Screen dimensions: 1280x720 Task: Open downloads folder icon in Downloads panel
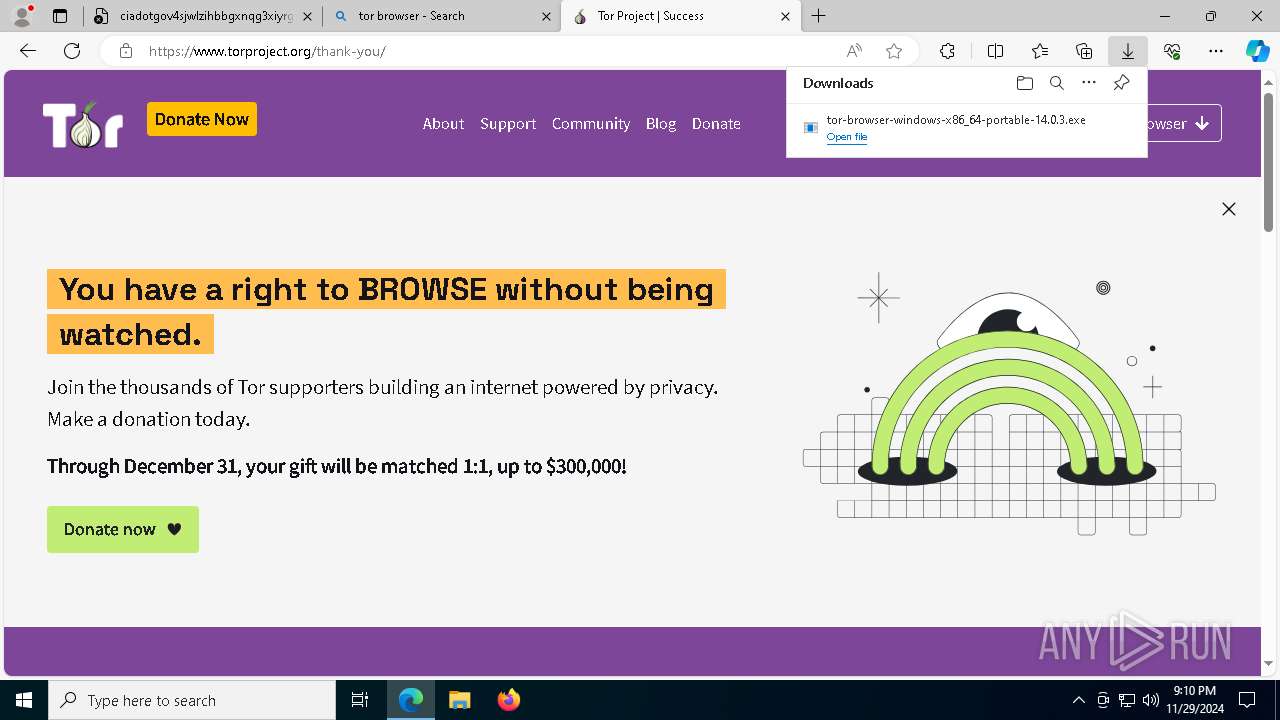click(1024, 83)
